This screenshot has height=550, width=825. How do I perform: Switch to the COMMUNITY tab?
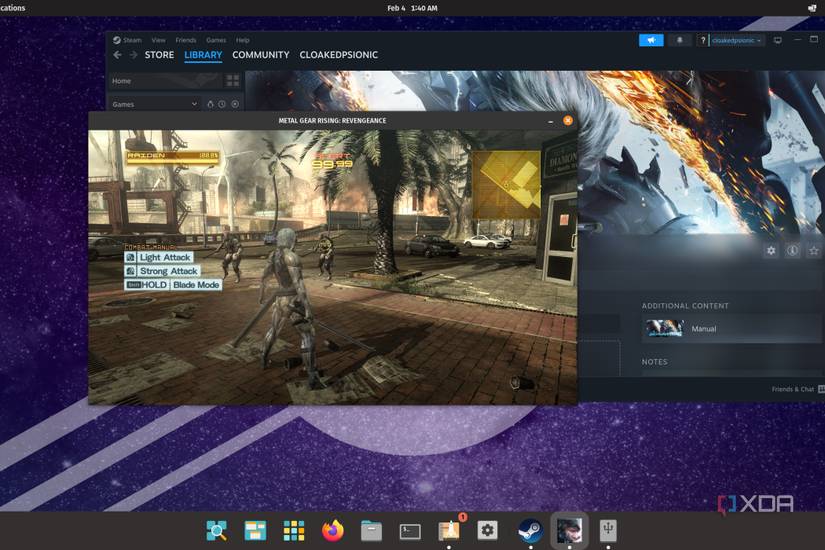point(260,55)
